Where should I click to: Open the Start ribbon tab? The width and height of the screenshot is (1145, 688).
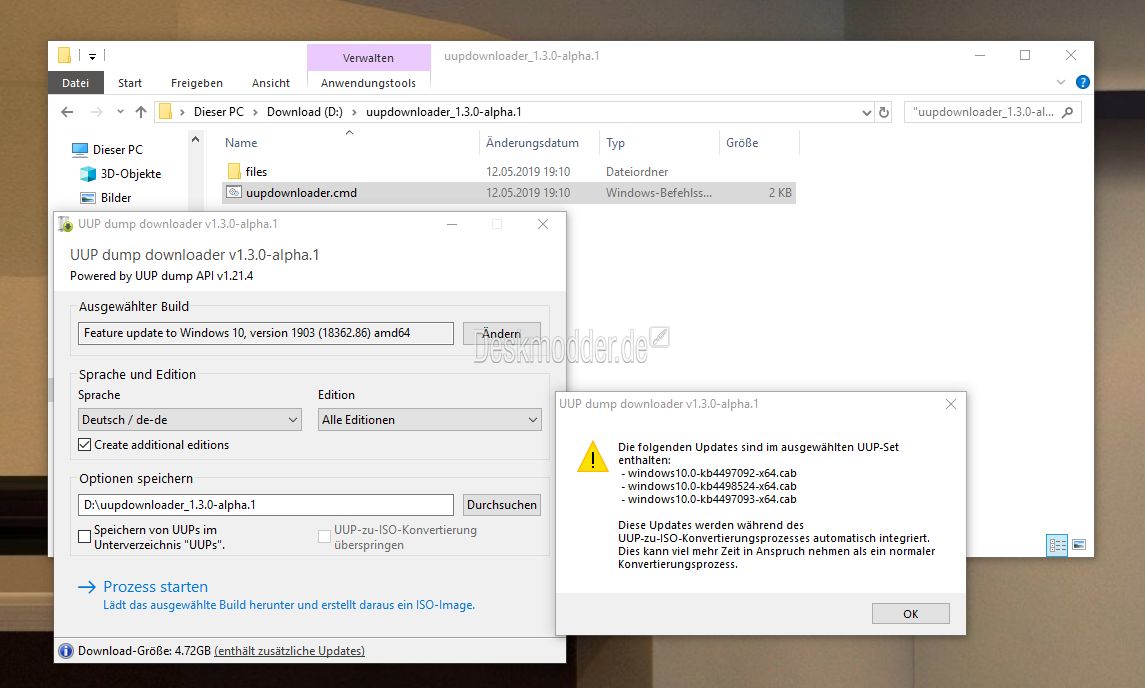click(130, 83)
